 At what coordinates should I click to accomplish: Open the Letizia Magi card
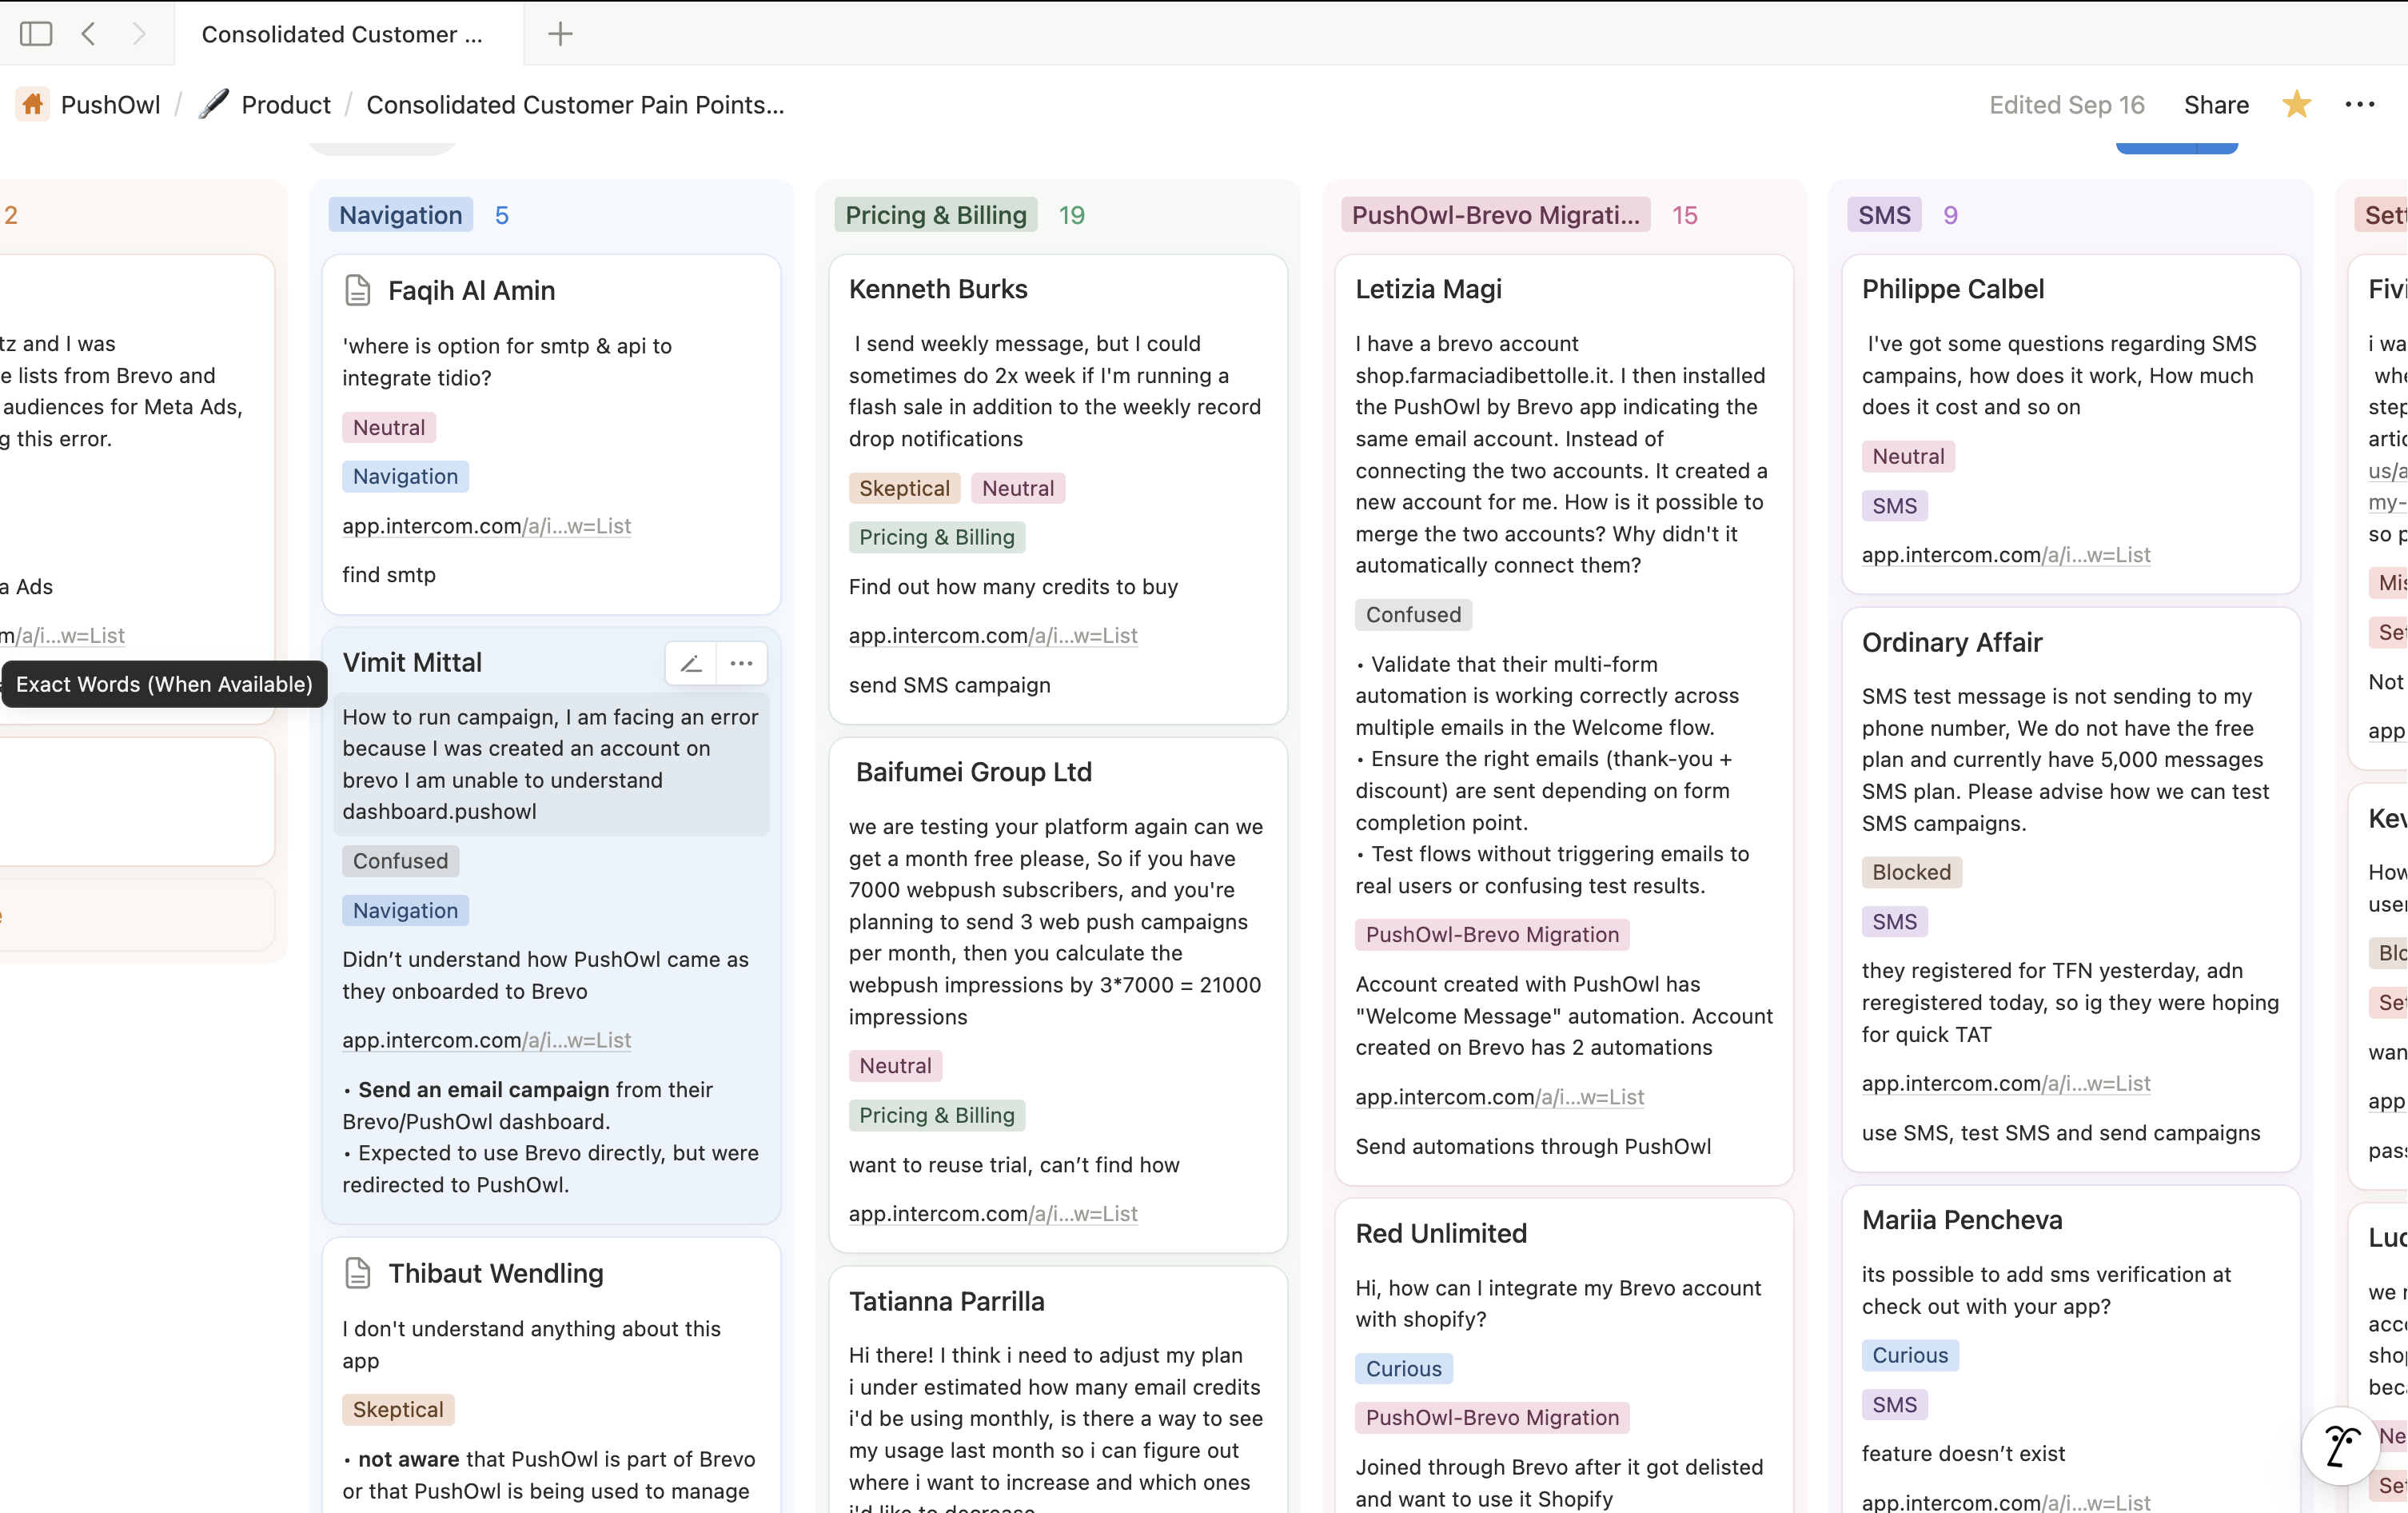1428,289
